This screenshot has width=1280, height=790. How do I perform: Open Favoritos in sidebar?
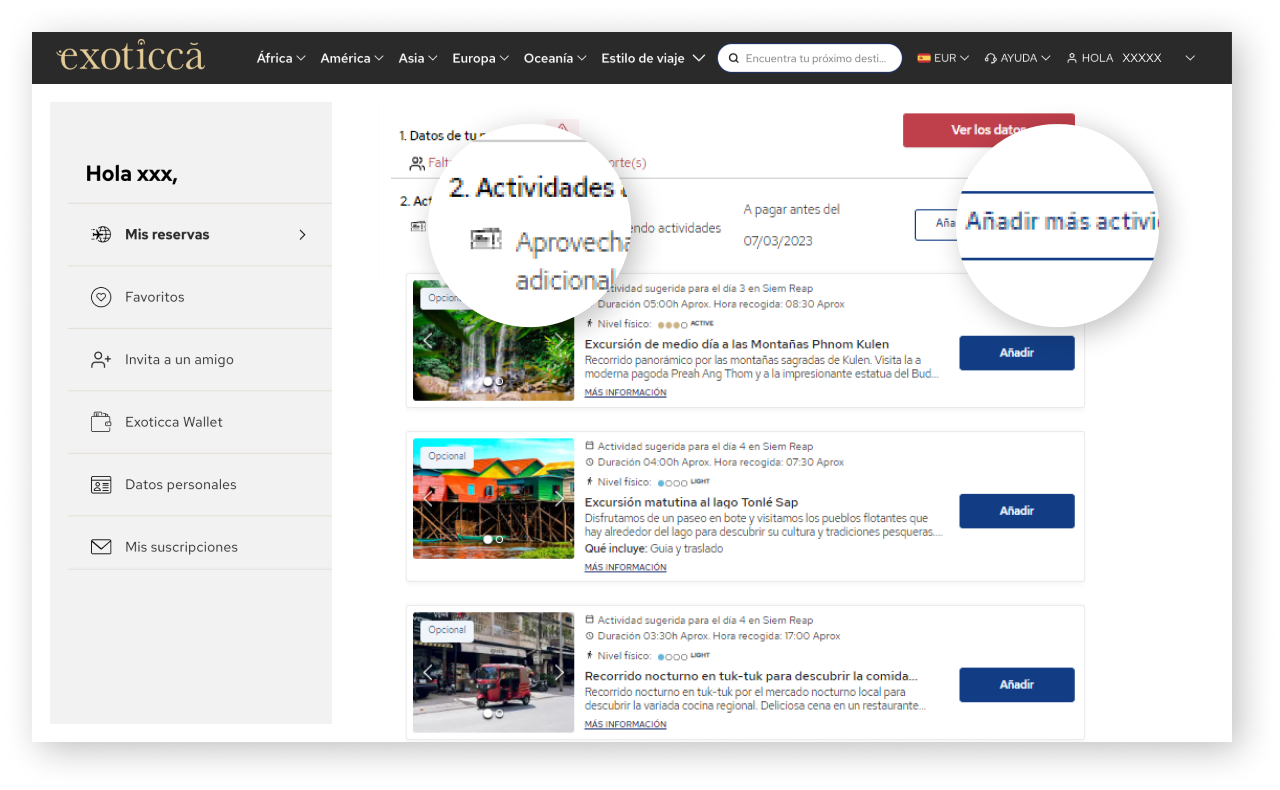tap(199, 297)
